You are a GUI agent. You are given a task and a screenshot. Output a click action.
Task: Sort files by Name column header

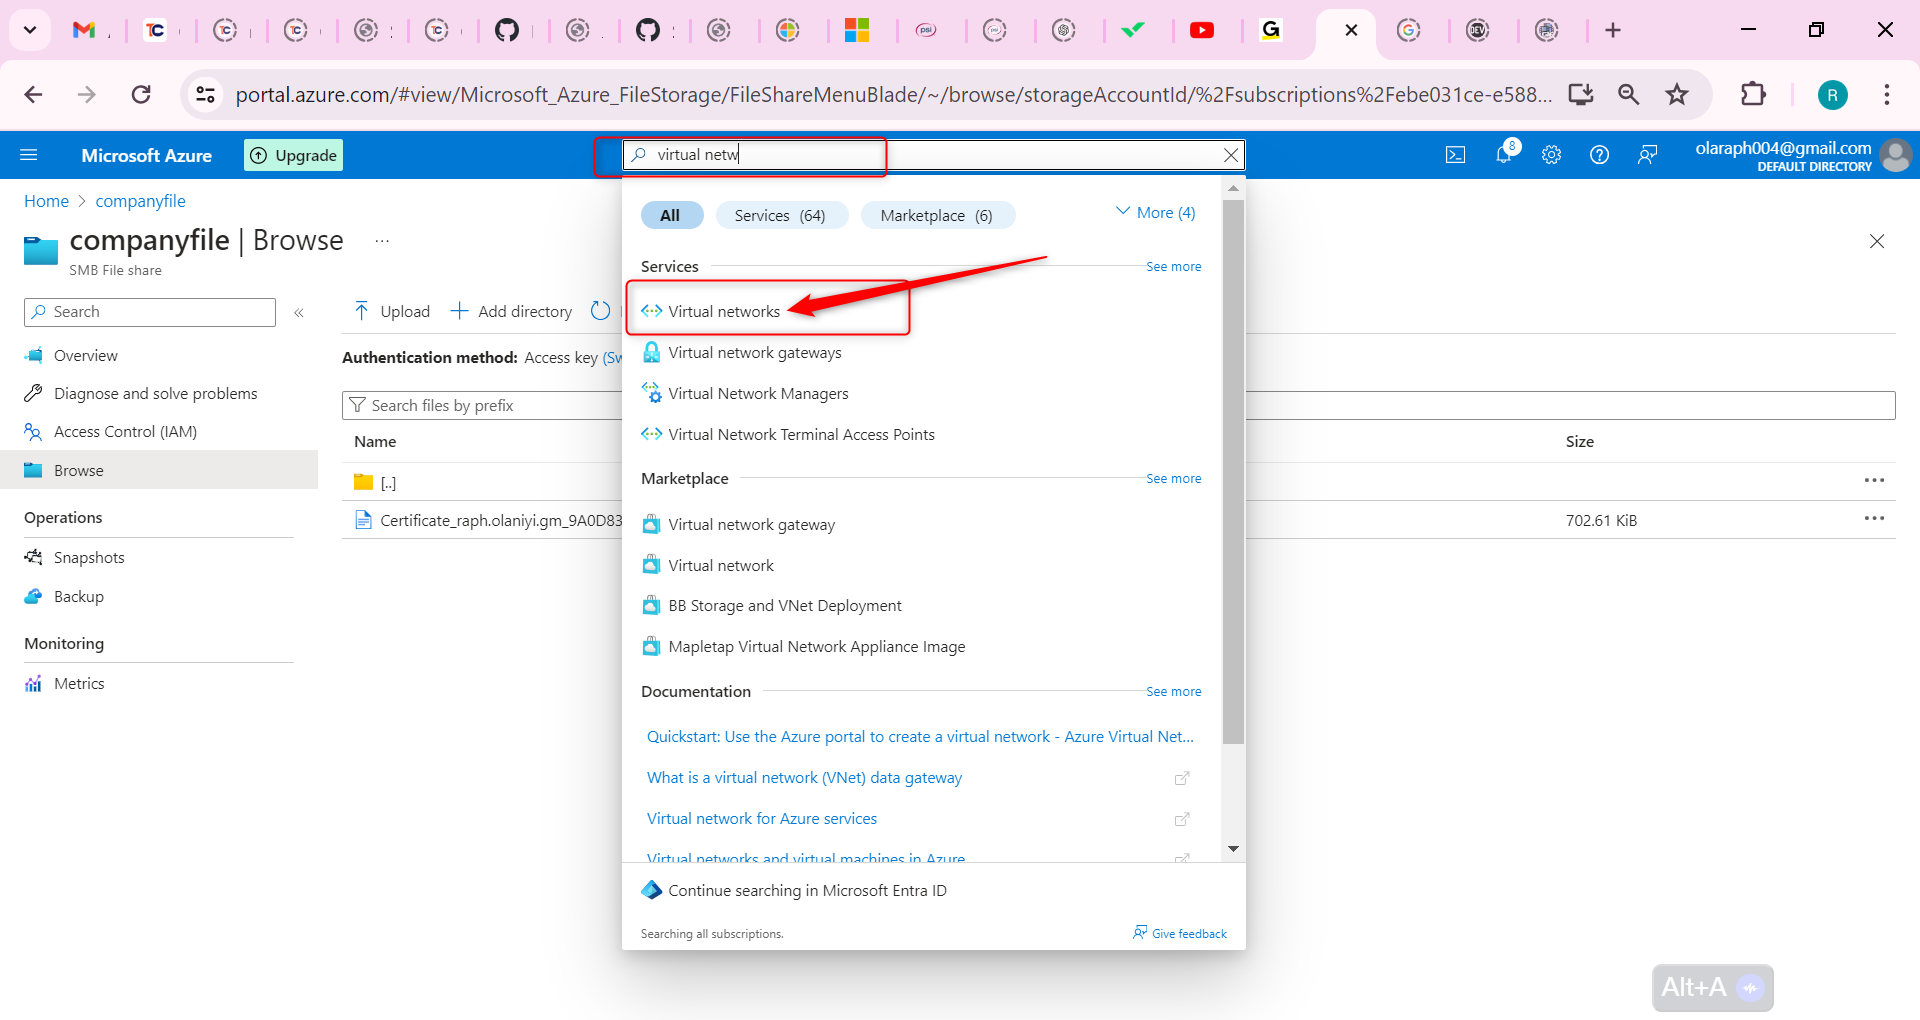pyautogui.click(x=375, y=441)
